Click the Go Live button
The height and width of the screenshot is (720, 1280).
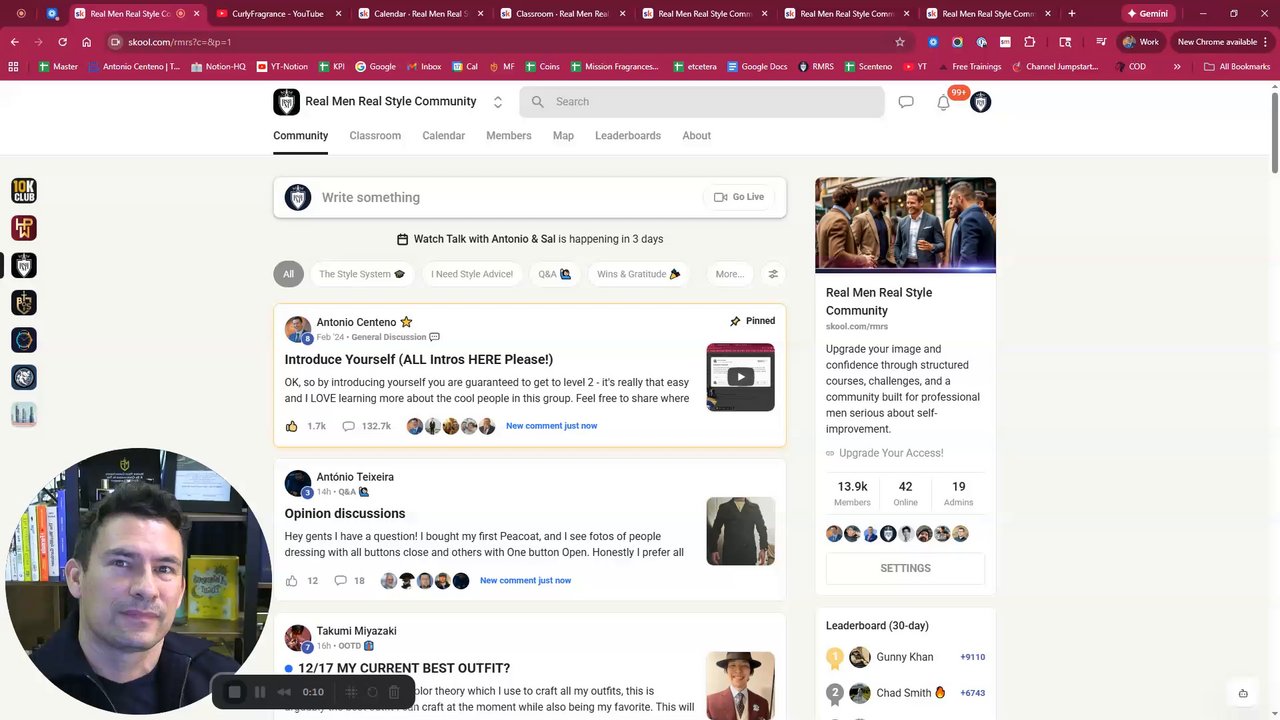pos(739,197)
